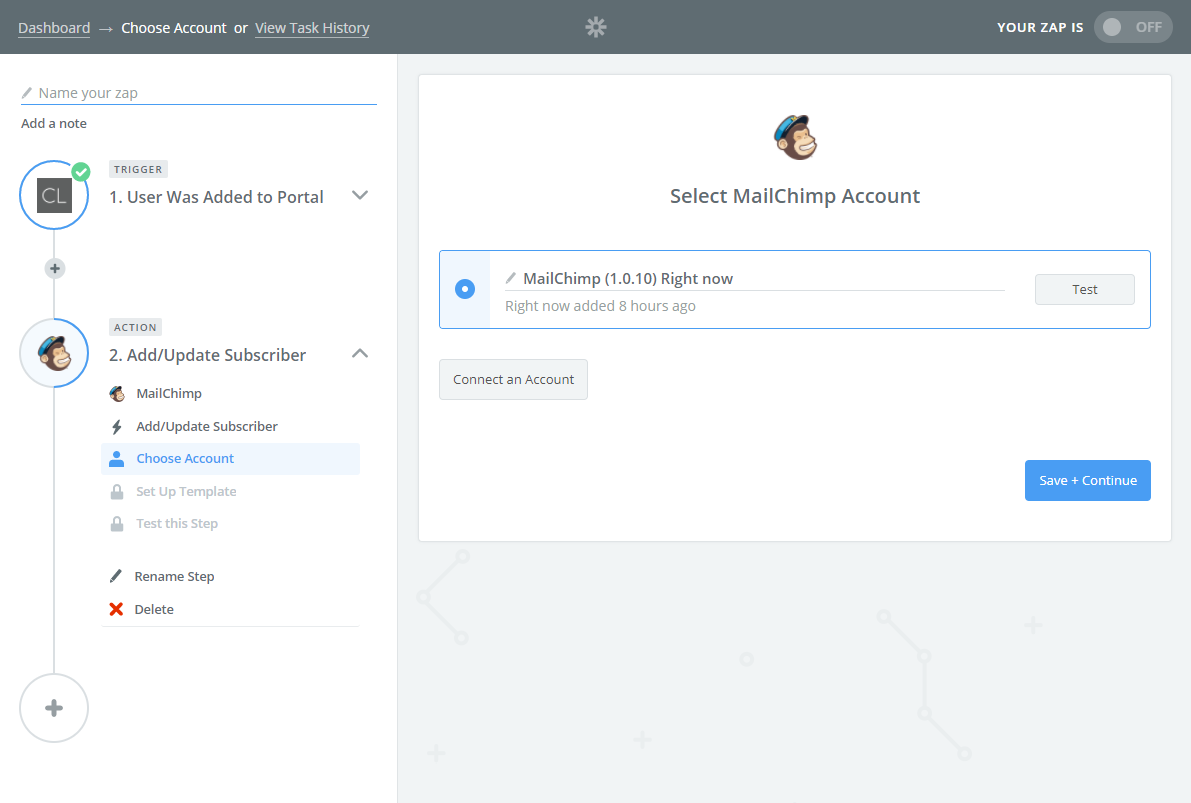1191x803 pixels.
Task: Click the Connect an Account button
Action: point(513,379)
